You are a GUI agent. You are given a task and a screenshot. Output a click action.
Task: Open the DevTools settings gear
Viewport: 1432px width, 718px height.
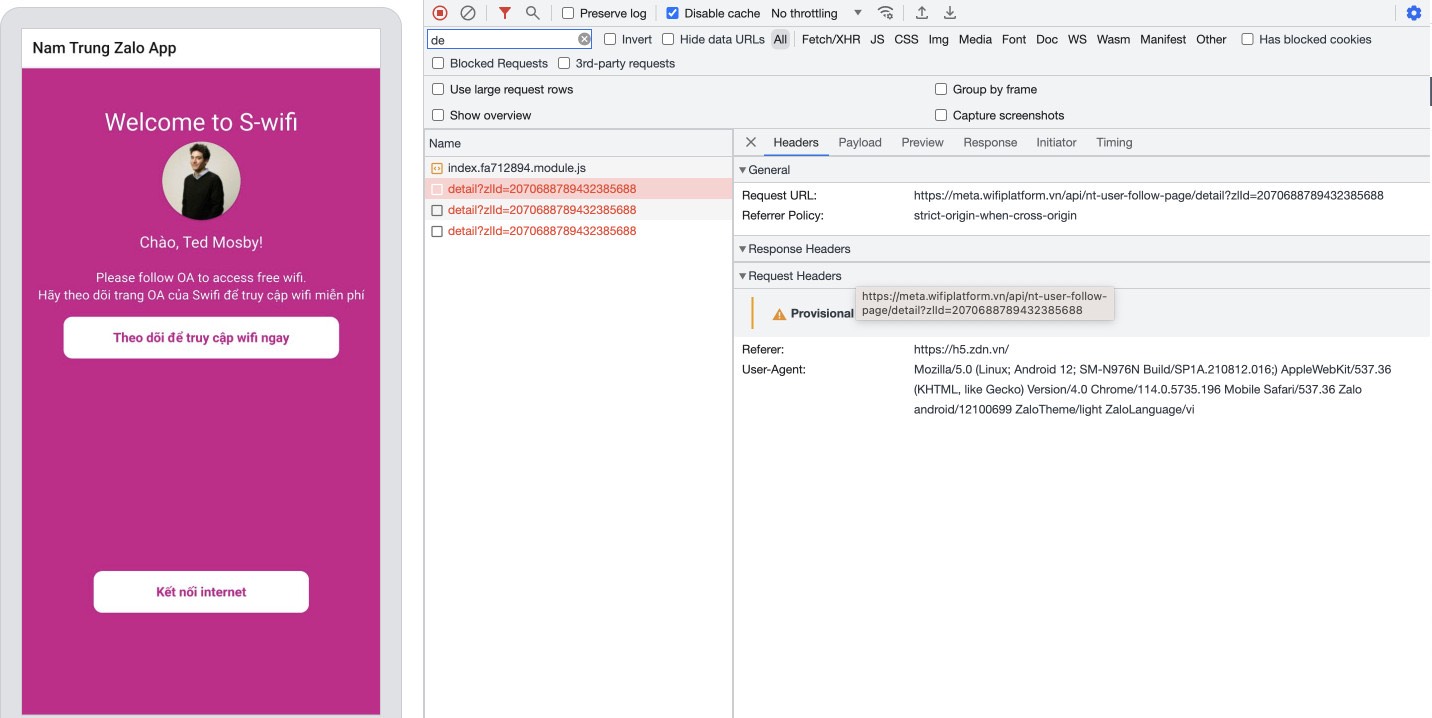click(x=1414, y=13)
